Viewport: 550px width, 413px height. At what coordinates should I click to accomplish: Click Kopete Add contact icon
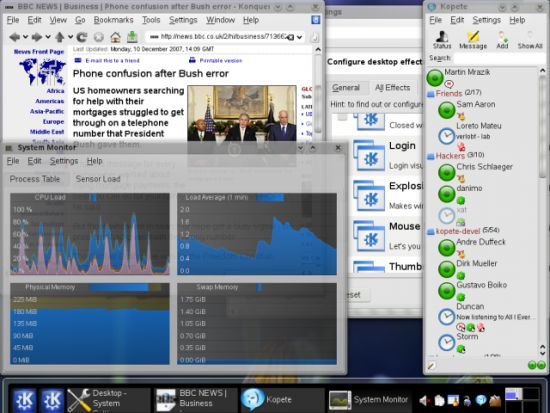point(502,40)
